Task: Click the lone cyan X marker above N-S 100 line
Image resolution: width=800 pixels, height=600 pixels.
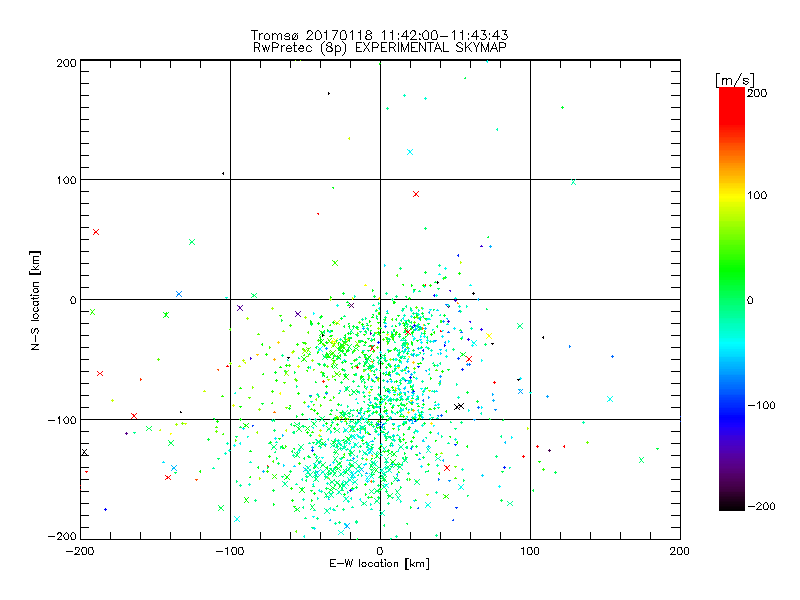Action: tap(410, 152)
